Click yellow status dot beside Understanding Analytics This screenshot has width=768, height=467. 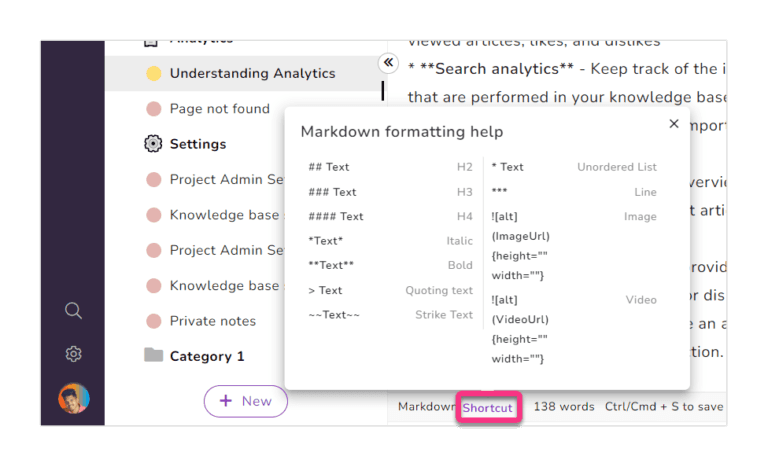pos(153,73)
